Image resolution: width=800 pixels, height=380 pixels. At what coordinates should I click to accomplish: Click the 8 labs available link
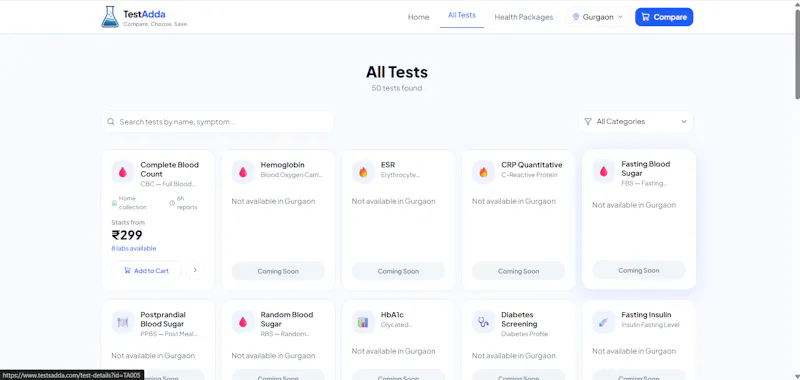(134, 248)
